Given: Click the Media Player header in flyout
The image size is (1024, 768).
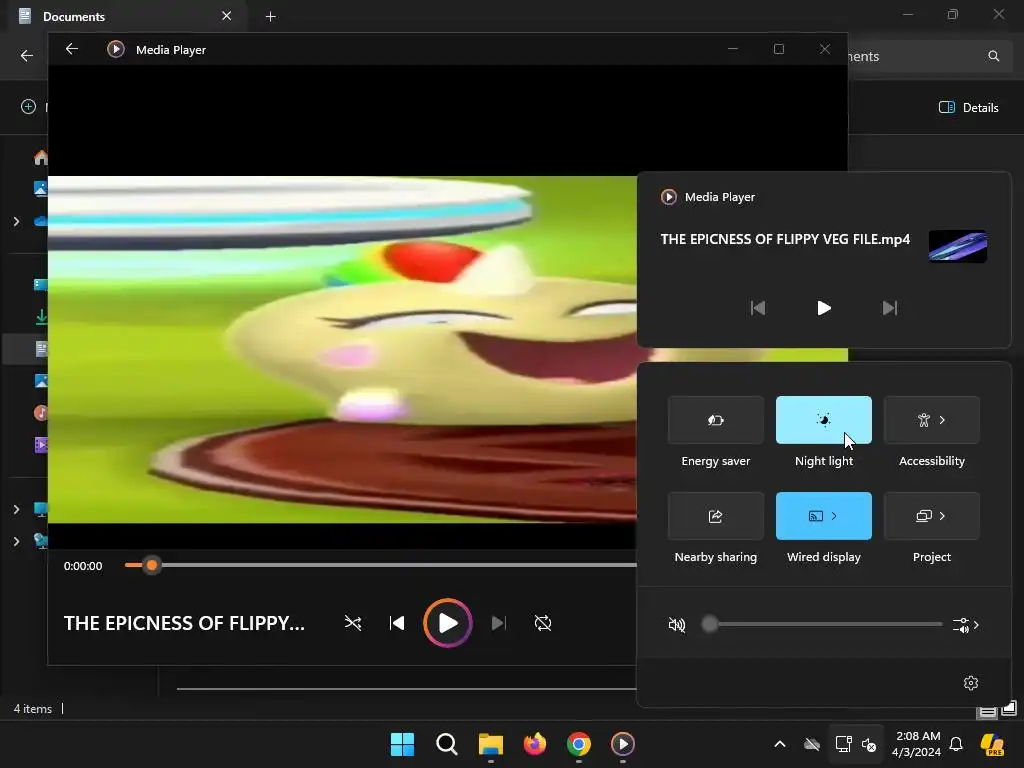Looking at the screenshot, I should coord(708,197).
